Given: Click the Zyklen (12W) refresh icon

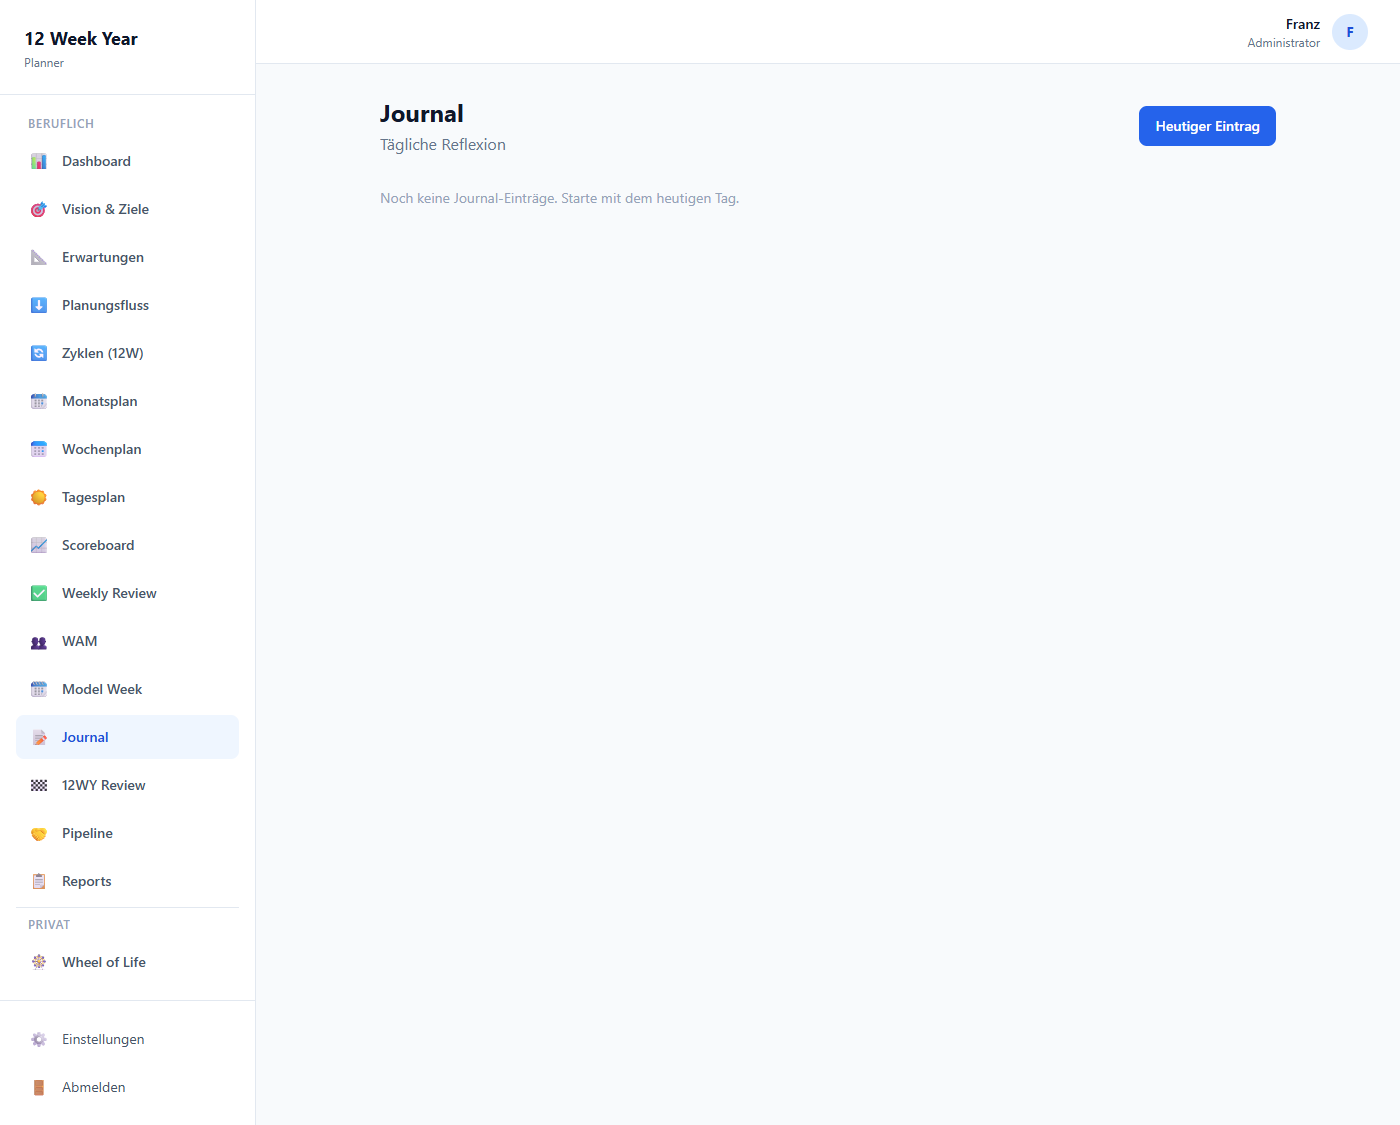Looking at the screenshot, I should click(39, 354).
